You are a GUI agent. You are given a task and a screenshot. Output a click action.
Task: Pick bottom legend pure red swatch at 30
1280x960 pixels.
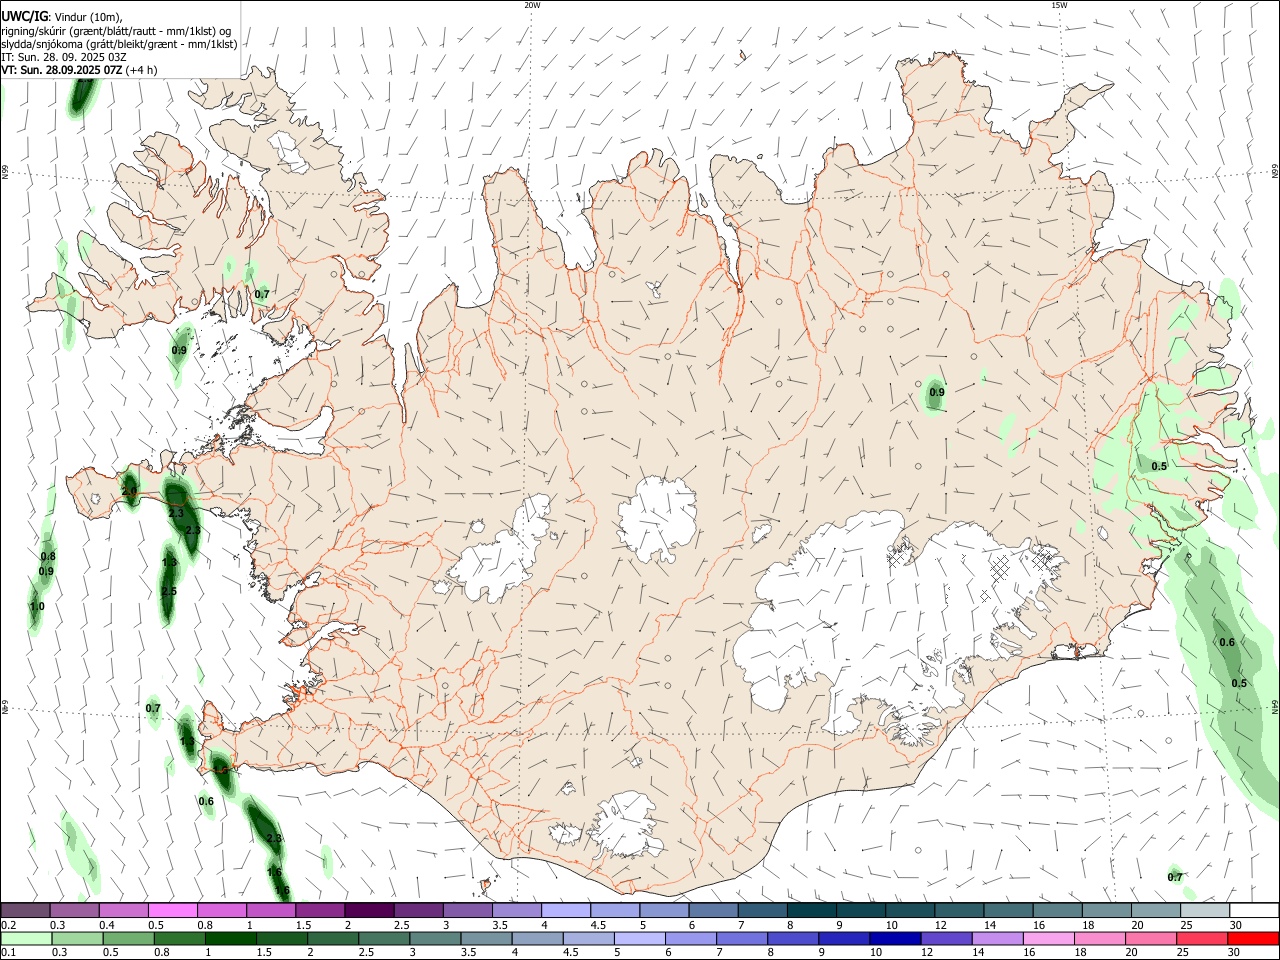1253,938
